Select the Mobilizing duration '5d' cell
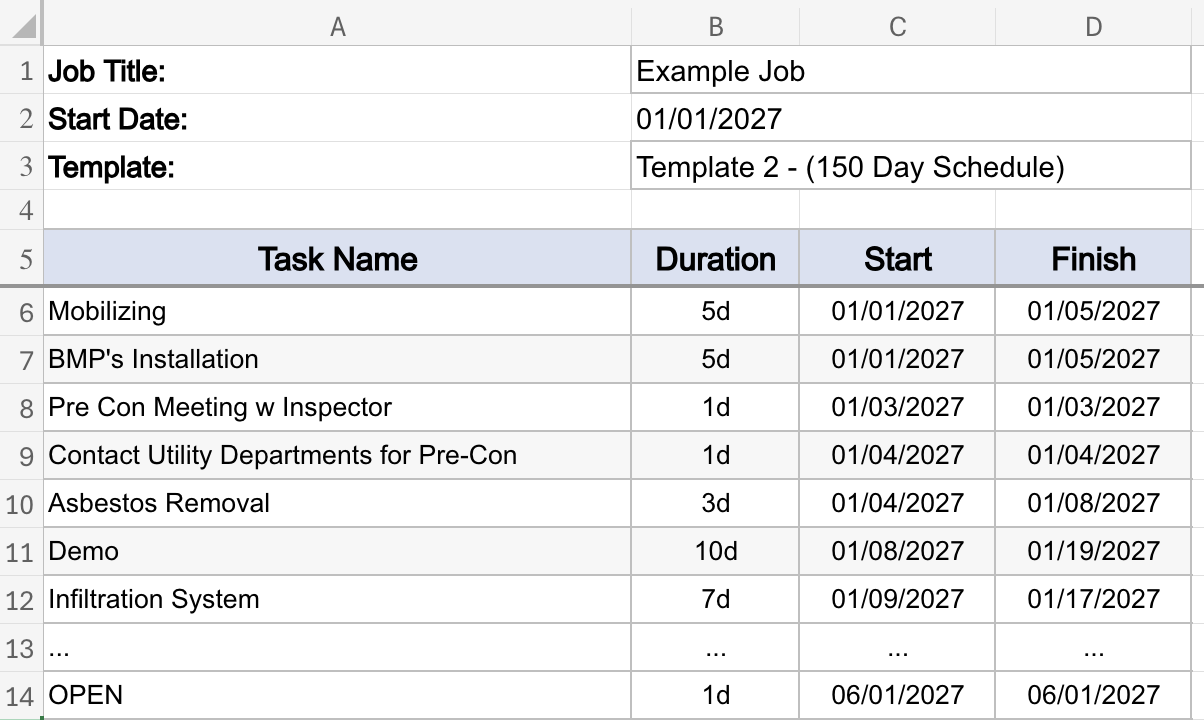Image resolution: width=1204 pixels, height=720 pixels. coord(715,311)
